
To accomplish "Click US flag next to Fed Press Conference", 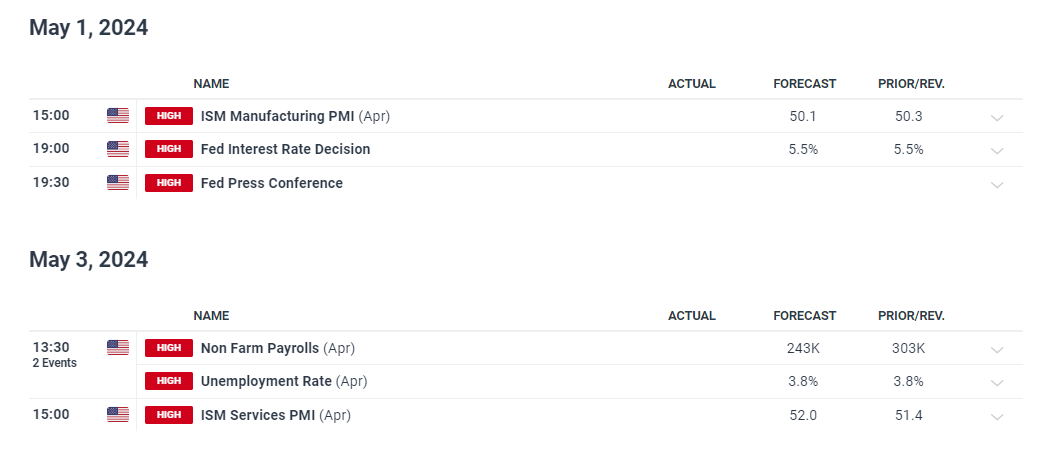I will pyautogui.click(x=117, y=183).
